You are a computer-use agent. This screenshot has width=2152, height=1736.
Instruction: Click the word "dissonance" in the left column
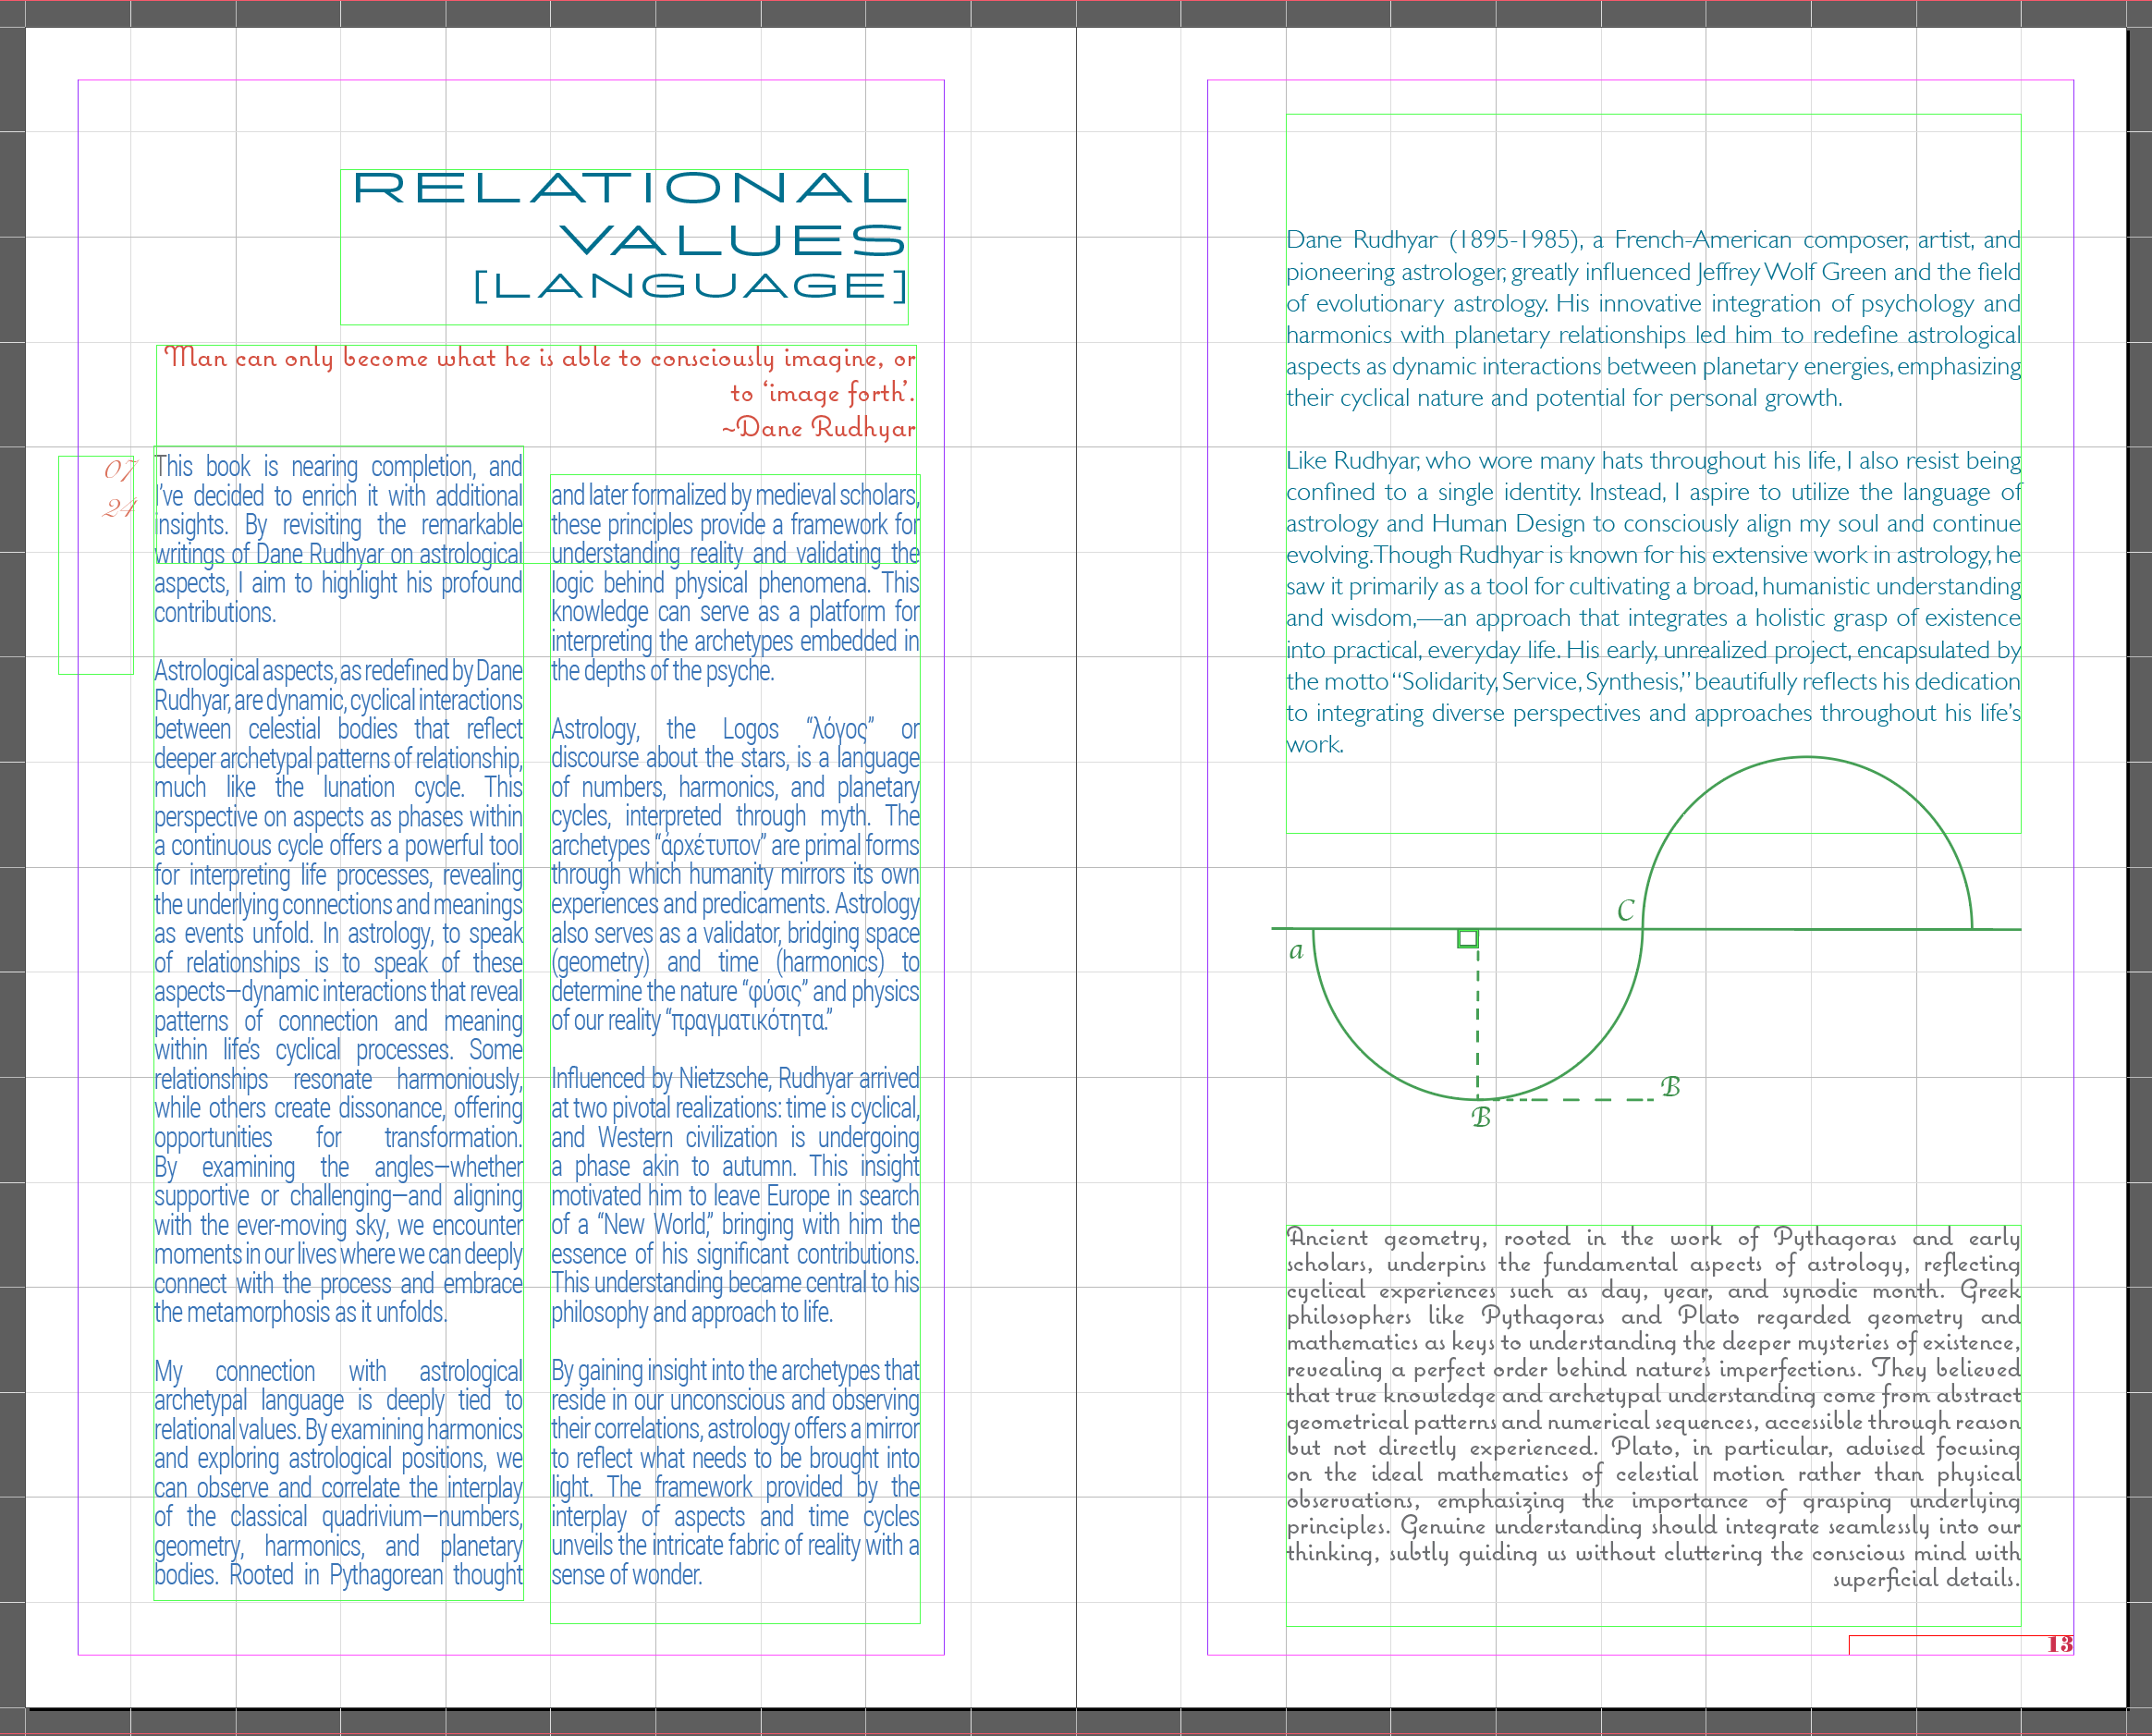[x=391, y=1109]
